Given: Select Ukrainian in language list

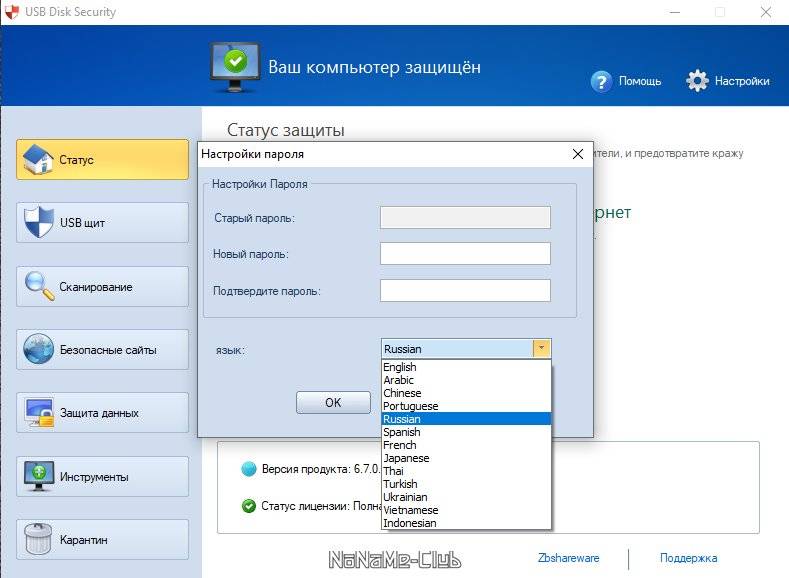Looking at the screenshot, I should click(466, 497).
